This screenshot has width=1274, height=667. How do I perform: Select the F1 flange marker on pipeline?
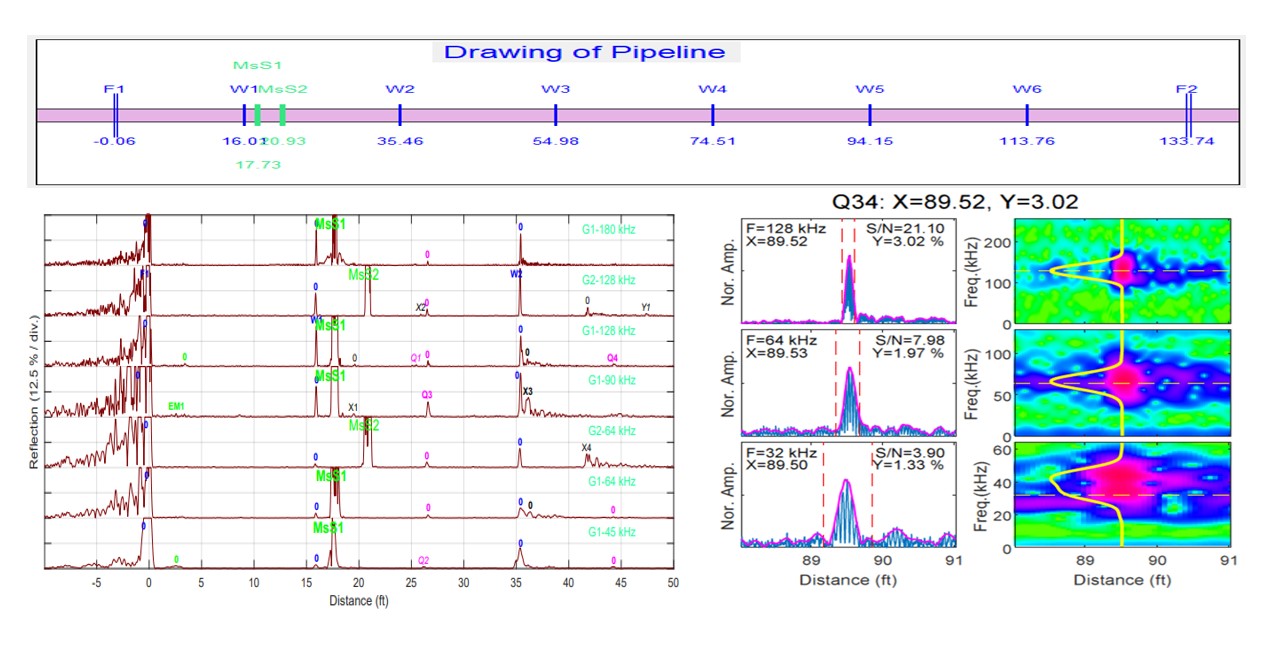point(115,114)
